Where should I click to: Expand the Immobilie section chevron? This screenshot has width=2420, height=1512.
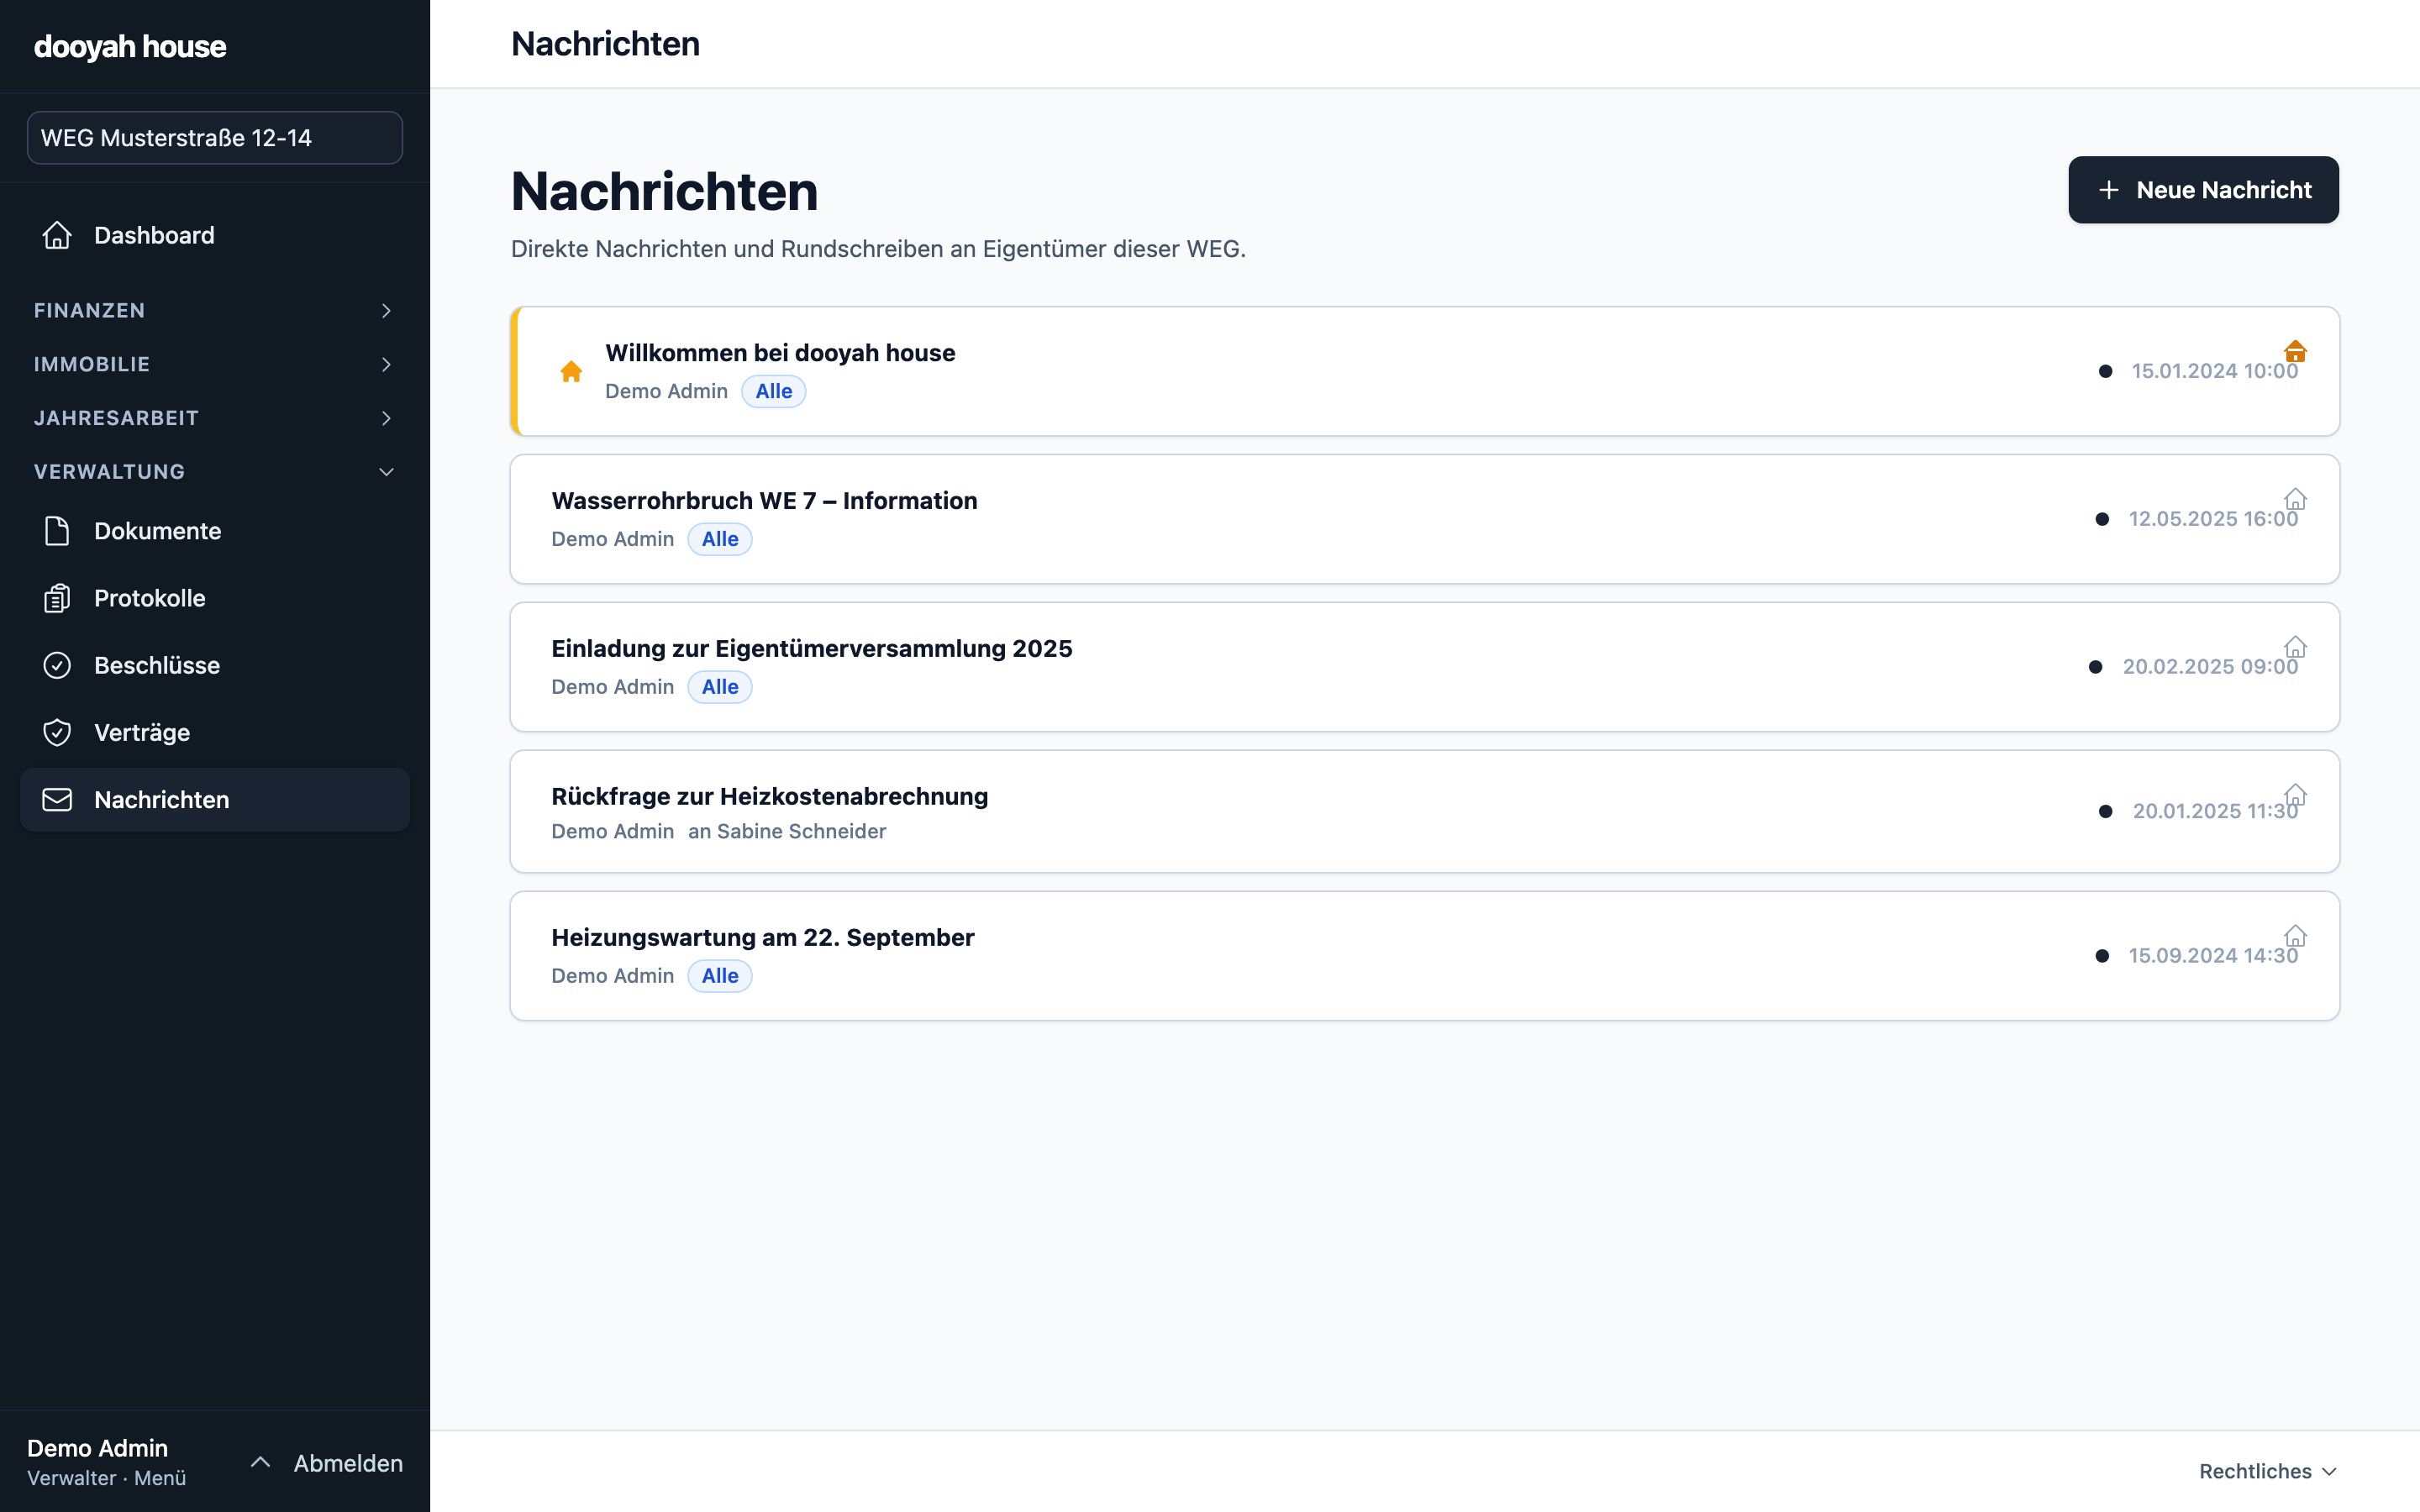386,365
